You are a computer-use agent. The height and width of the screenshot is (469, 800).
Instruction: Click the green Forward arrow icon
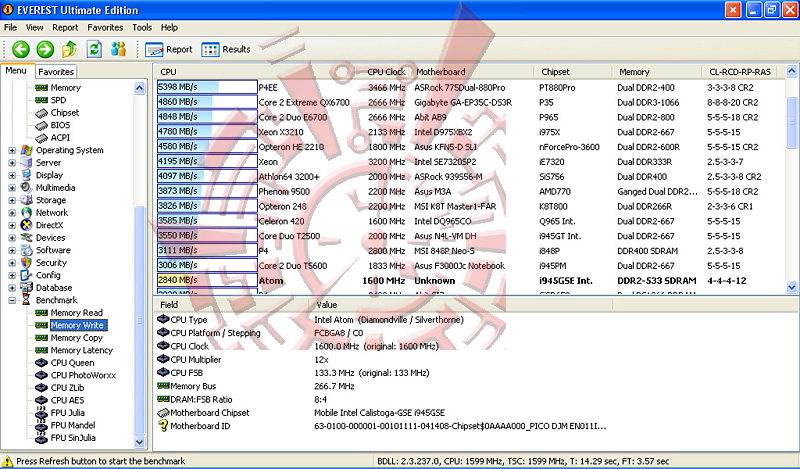pyautogui.click(x=45, y=49)
